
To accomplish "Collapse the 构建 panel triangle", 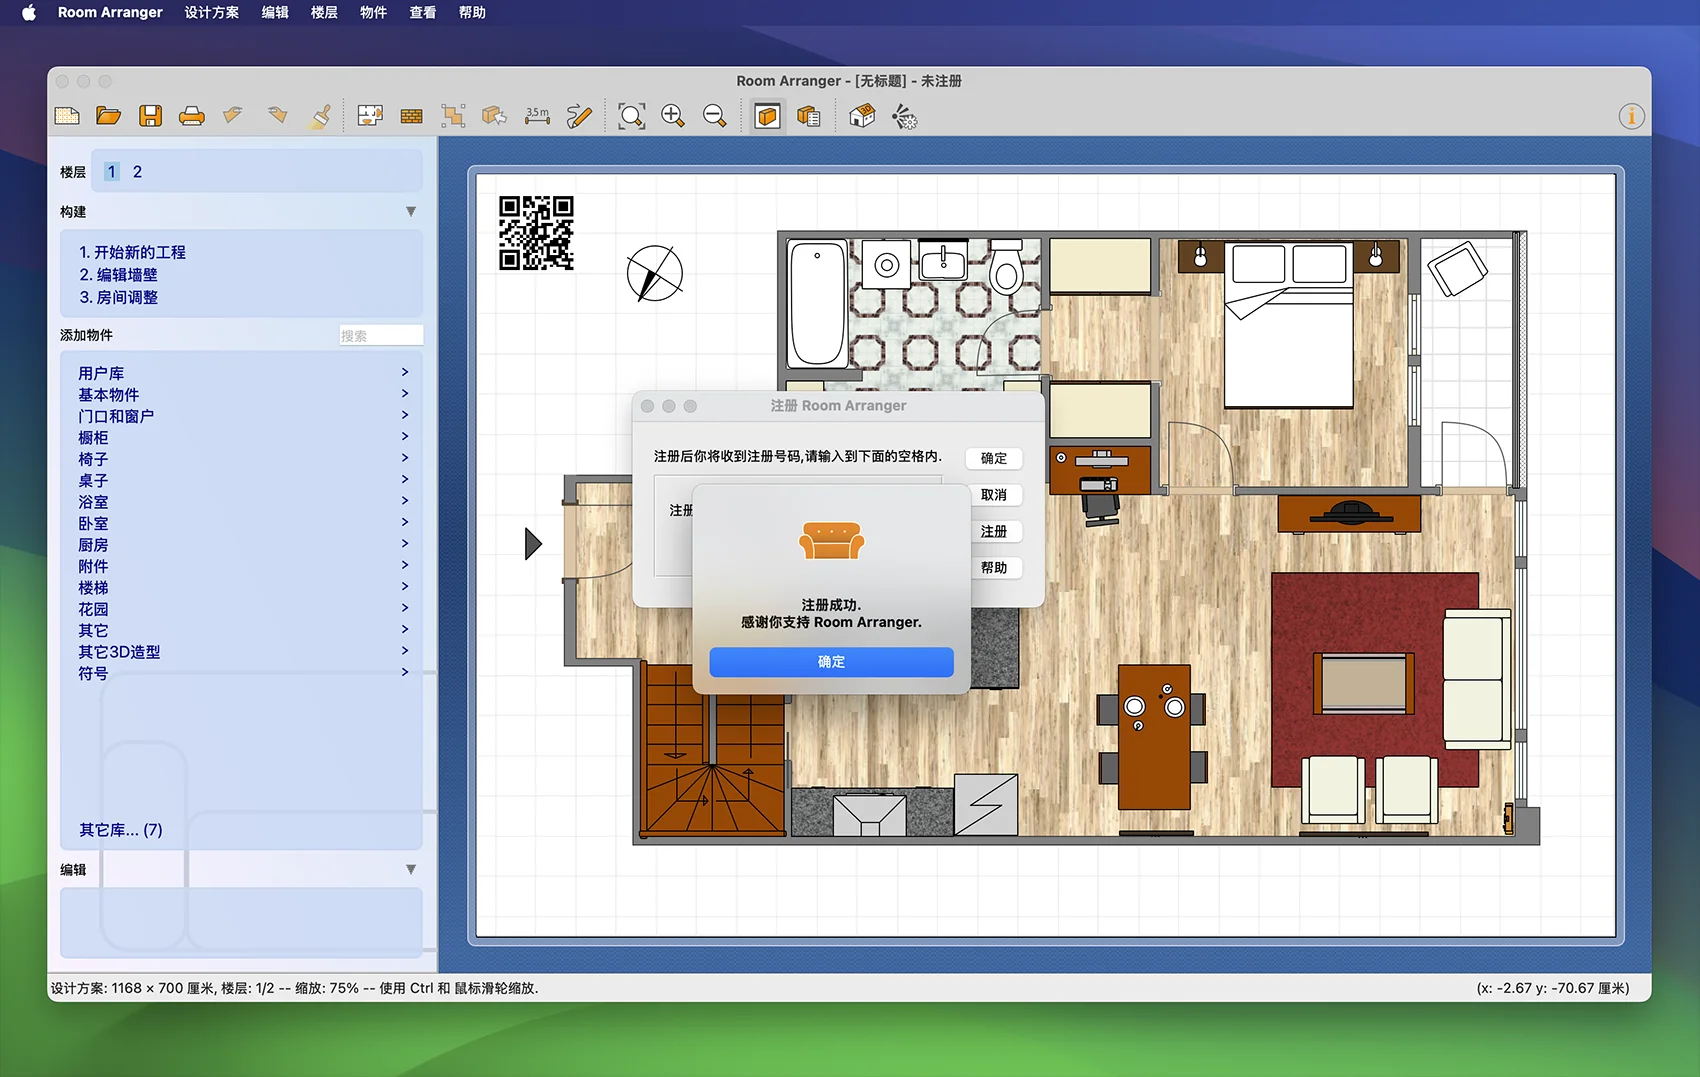I will coord(411,212).
